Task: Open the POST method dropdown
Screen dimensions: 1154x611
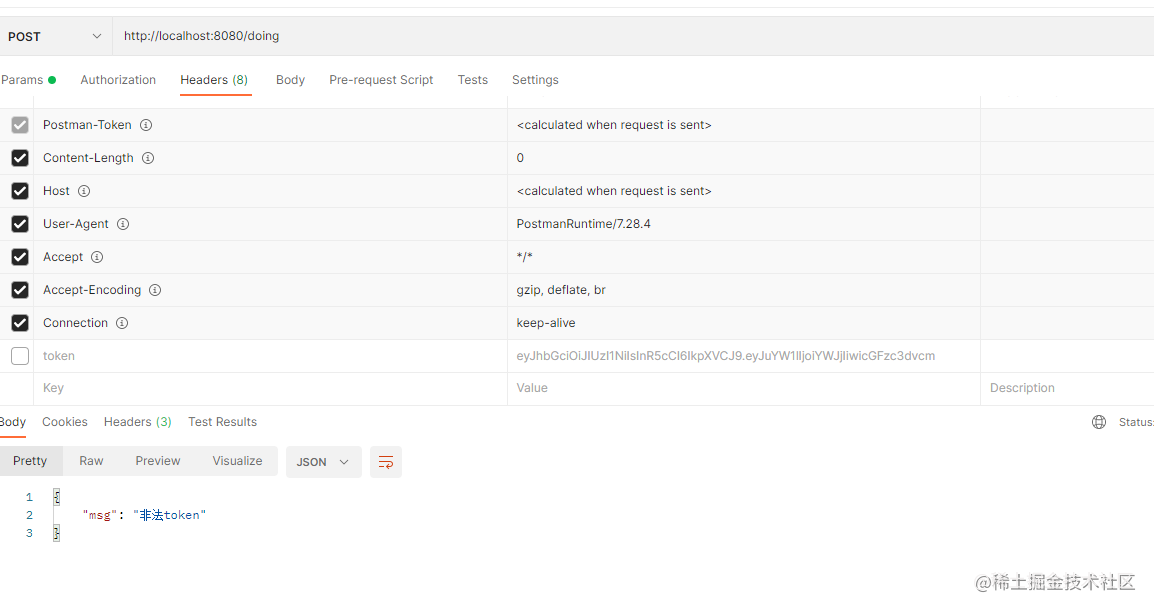Action: point(55,36)
